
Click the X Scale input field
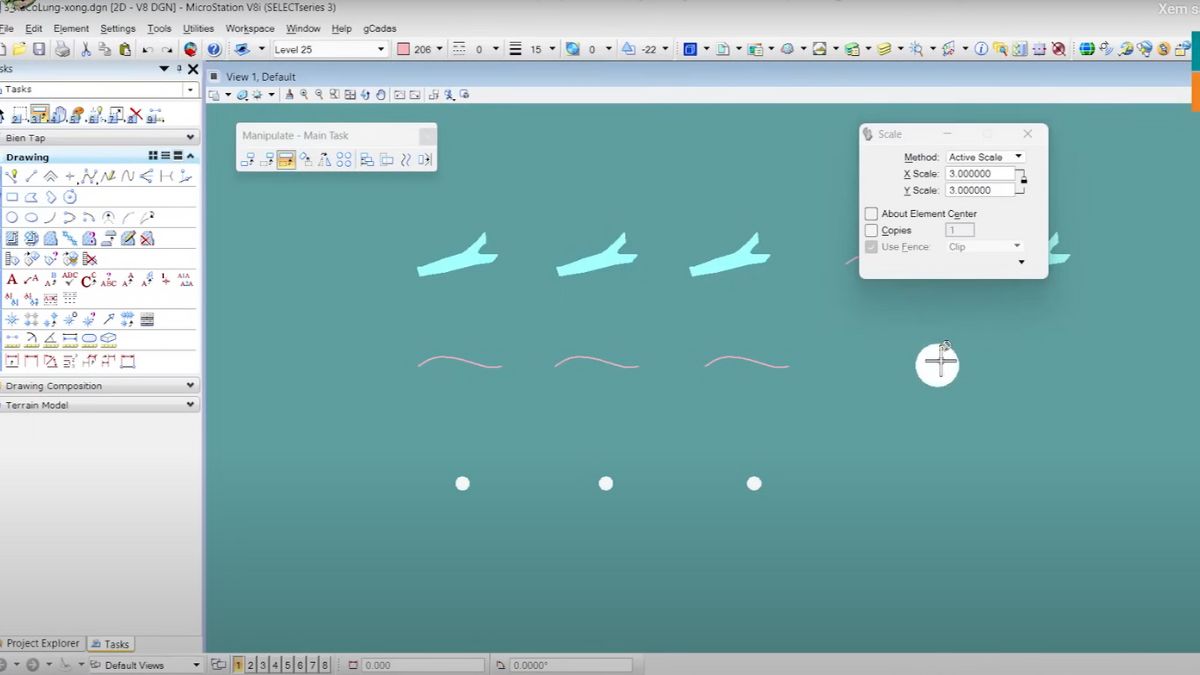tap(979, 174)
